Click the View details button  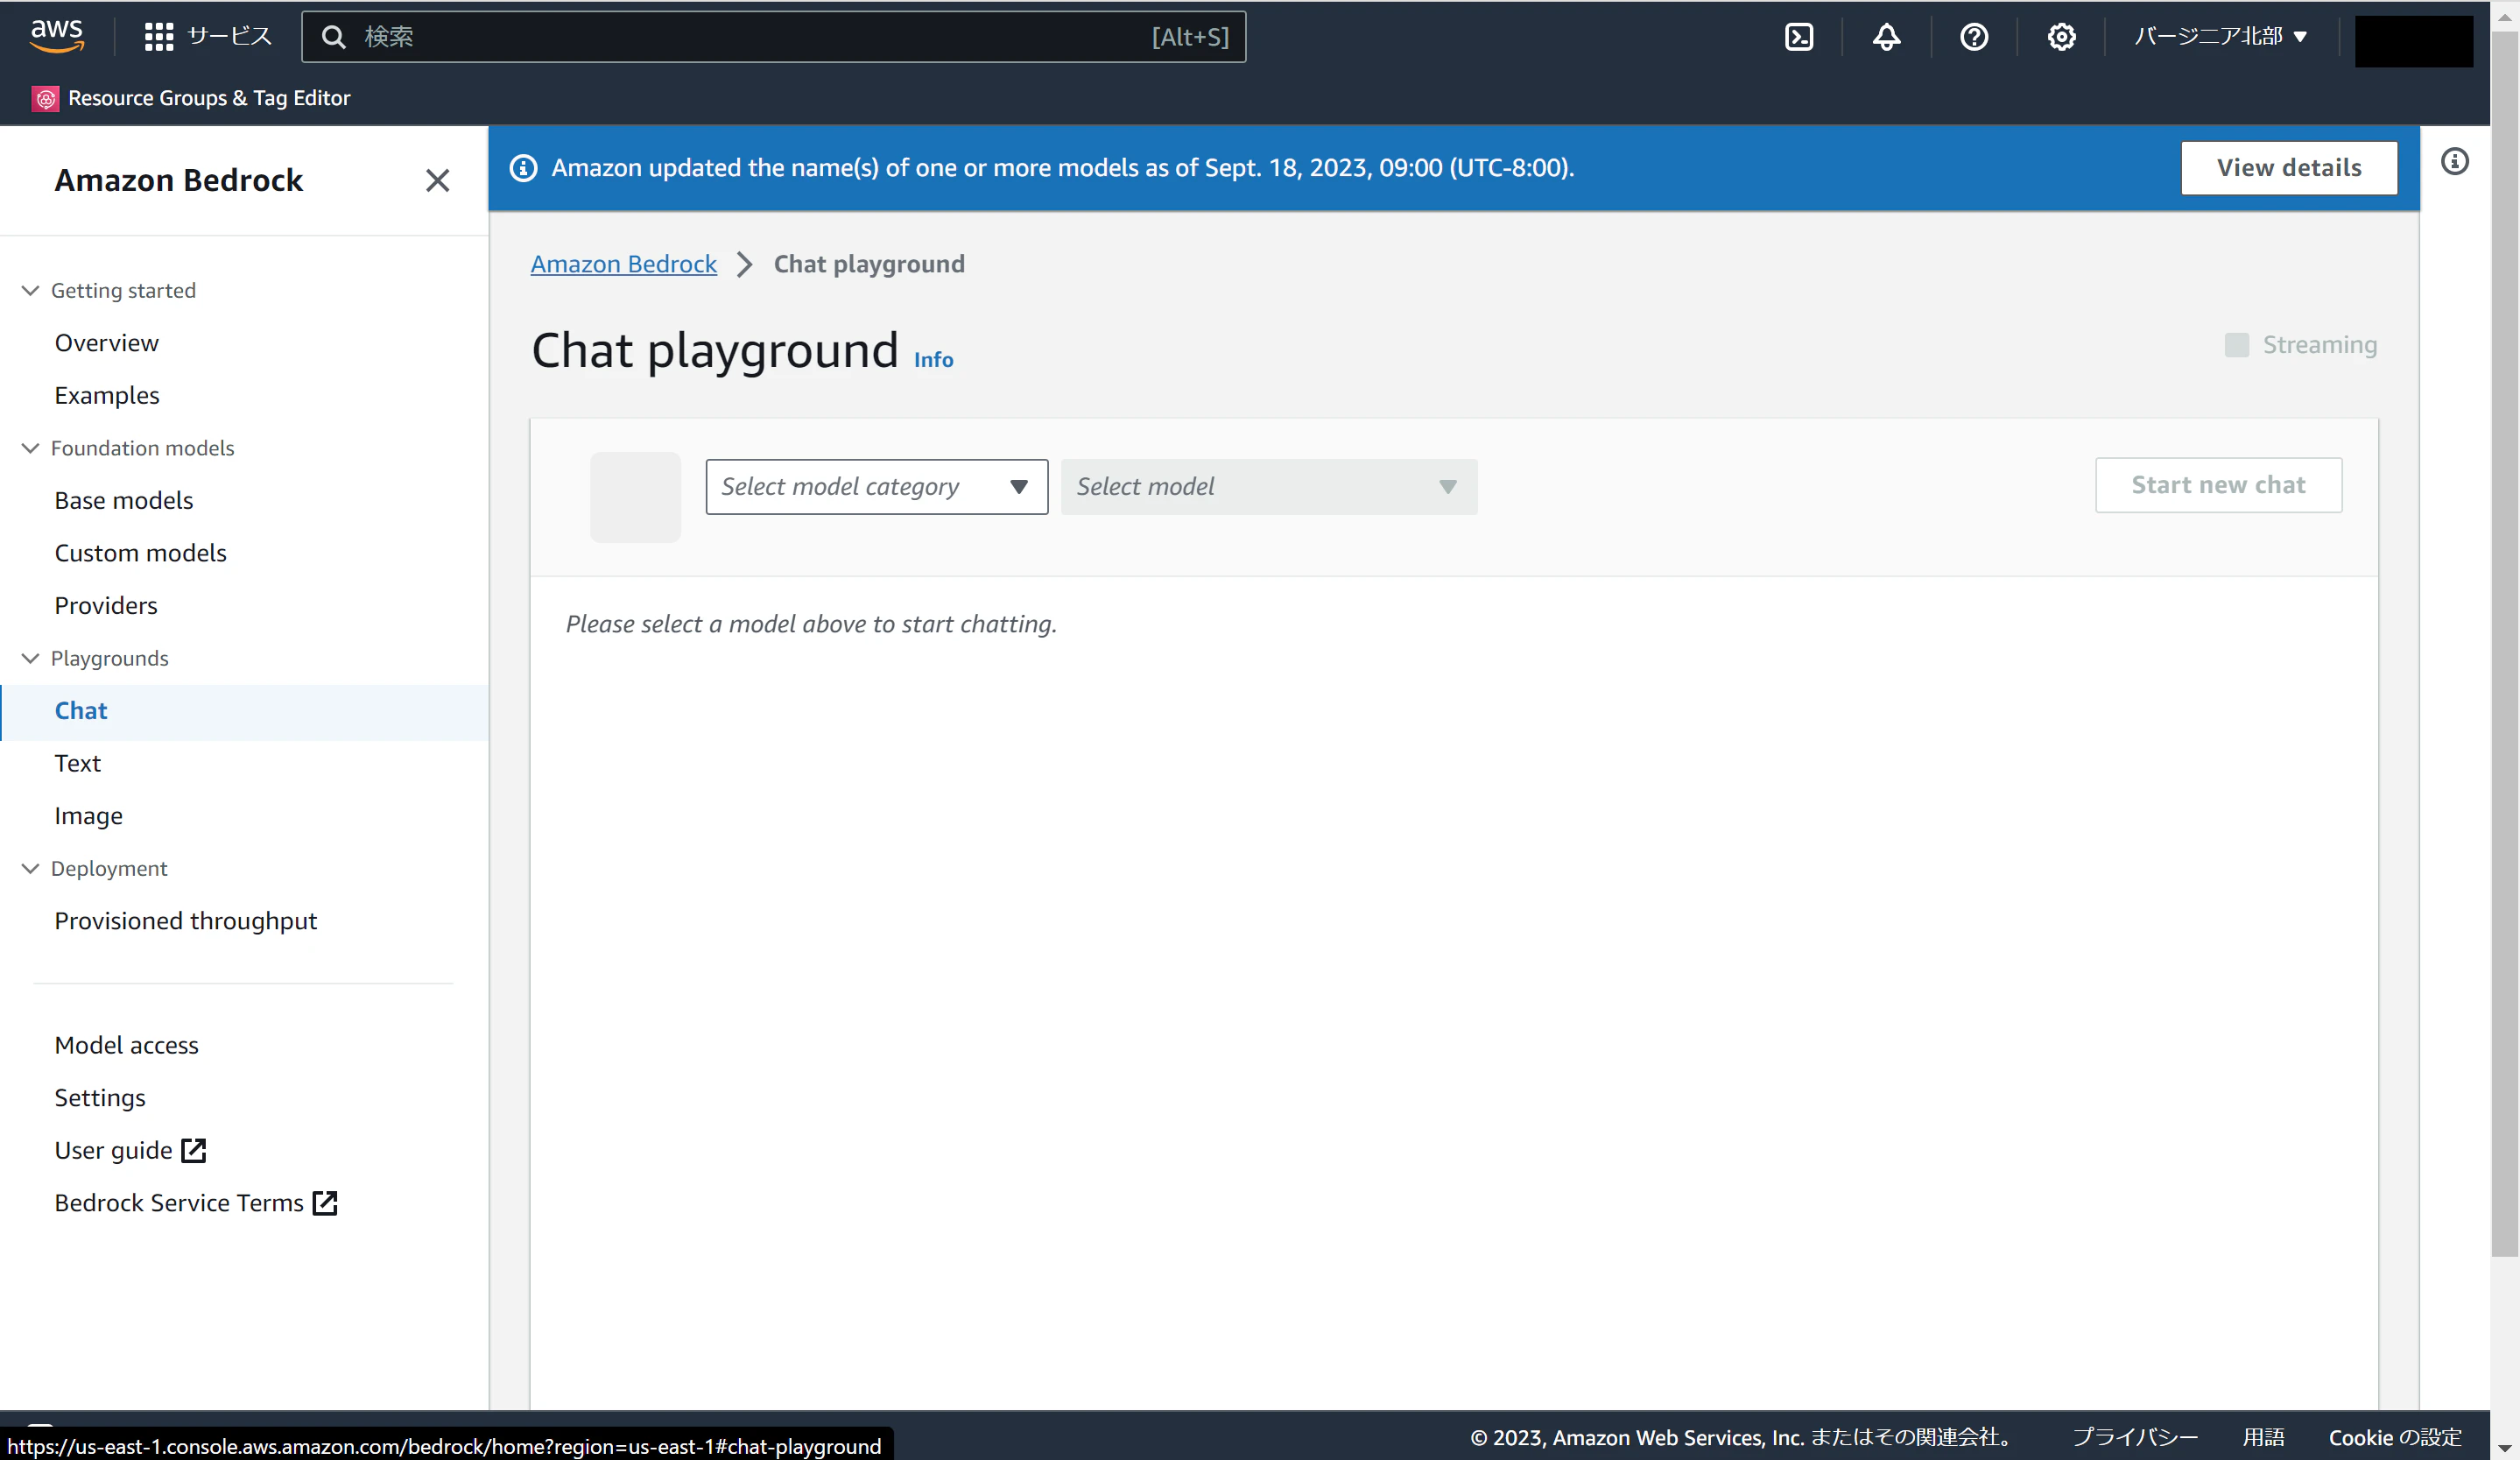[2288, 168]
